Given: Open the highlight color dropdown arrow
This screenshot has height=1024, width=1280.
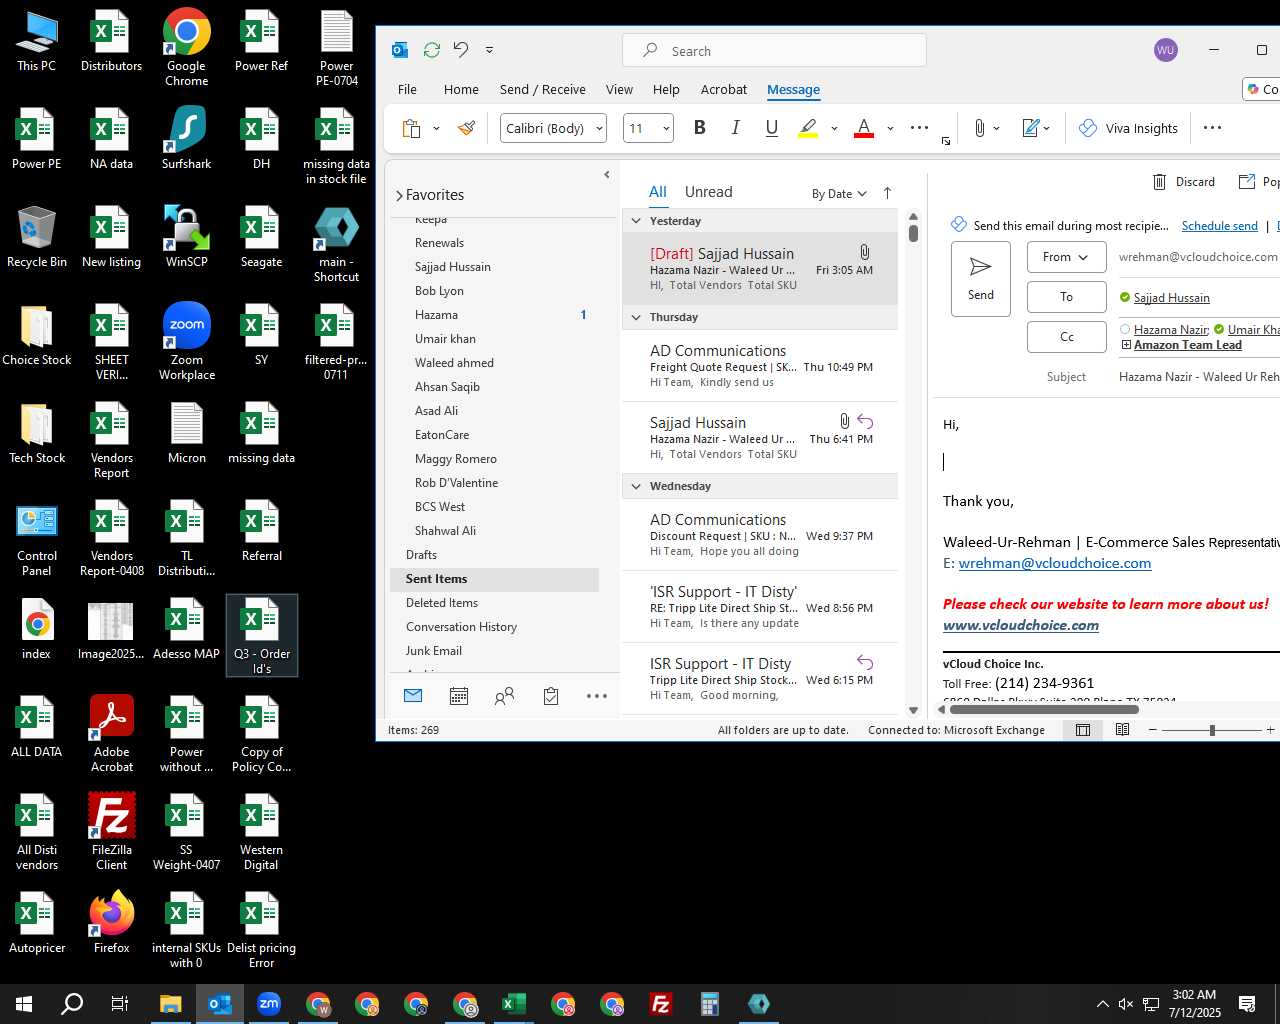Looking at the screenshot, I should (x=834, y=128).
